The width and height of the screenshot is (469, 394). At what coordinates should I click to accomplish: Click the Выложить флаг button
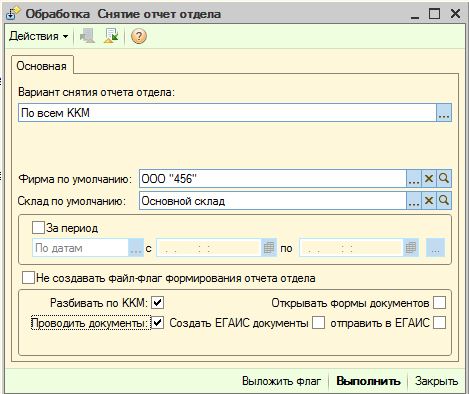pos(281,381)
